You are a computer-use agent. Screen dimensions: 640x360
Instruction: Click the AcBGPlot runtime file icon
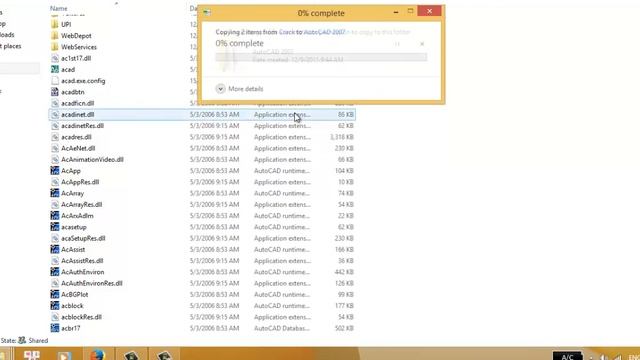pos(55,294)
